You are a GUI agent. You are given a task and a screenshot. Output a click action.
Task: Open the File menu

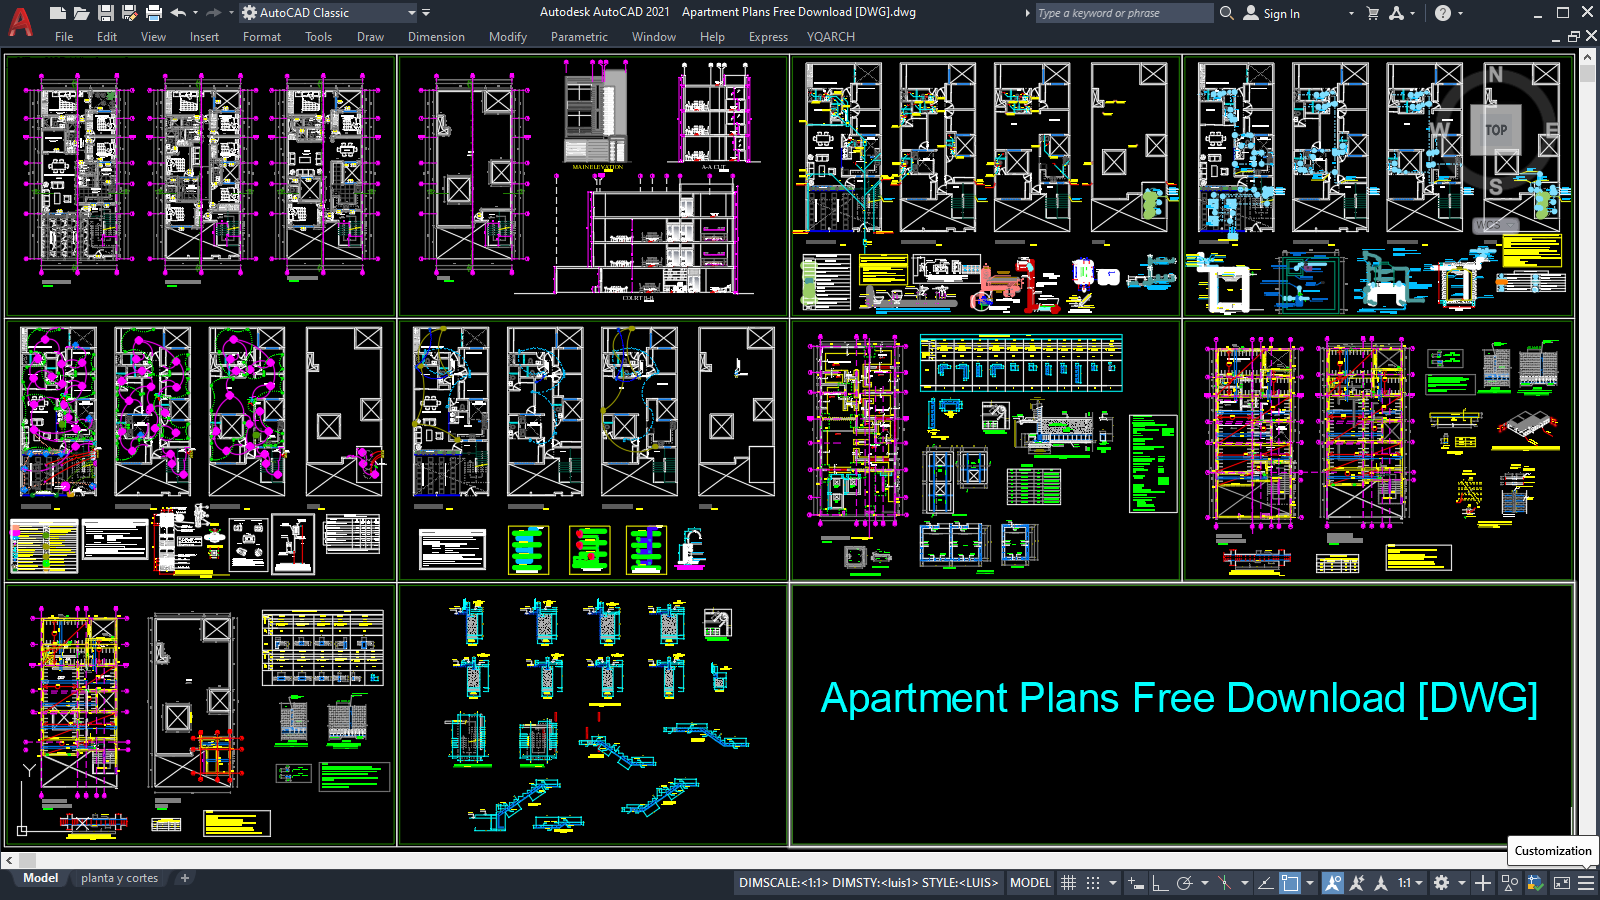[64, 37]
